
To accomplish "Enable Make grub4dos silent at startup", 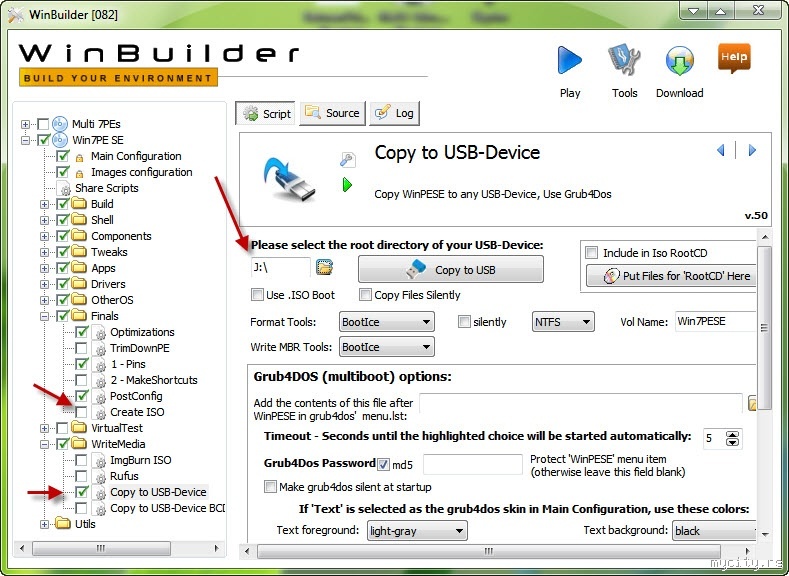I will [x=270, y=486].
